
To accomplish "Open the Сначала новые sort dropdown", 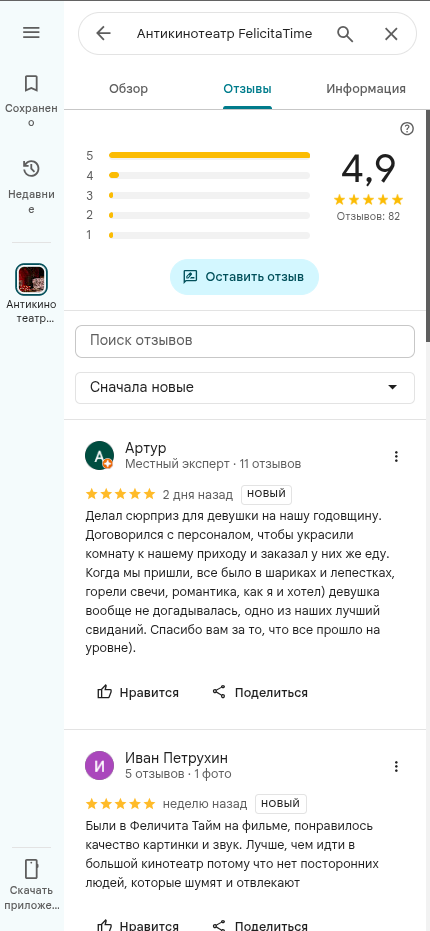I will coord(245,388).
